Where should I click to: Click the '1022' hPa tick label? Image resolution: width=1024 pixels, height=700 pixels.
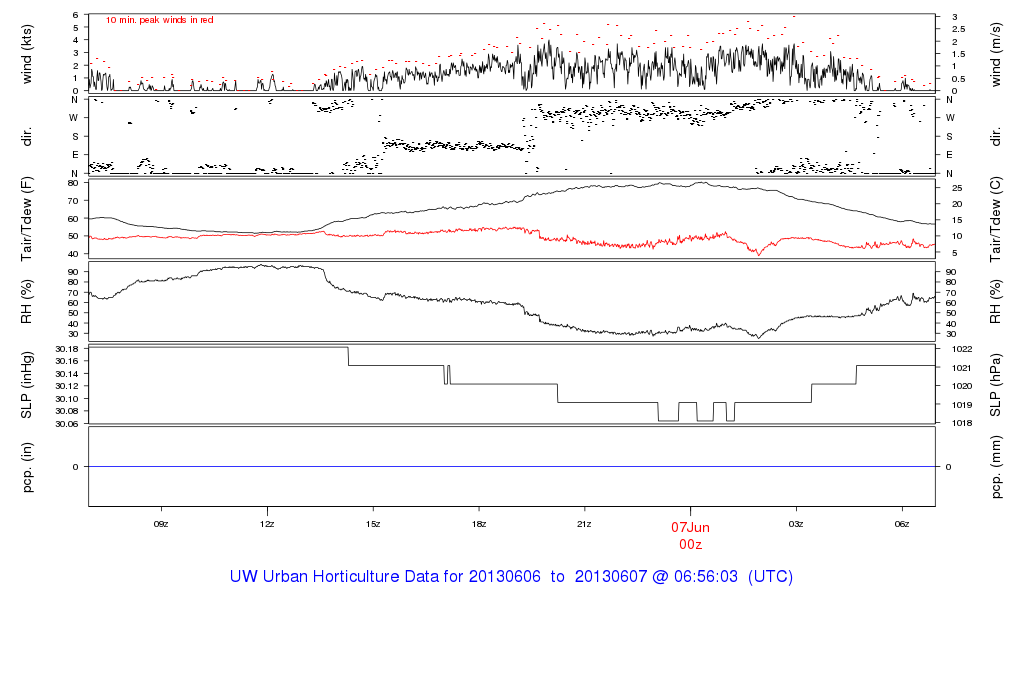(962, 349)
